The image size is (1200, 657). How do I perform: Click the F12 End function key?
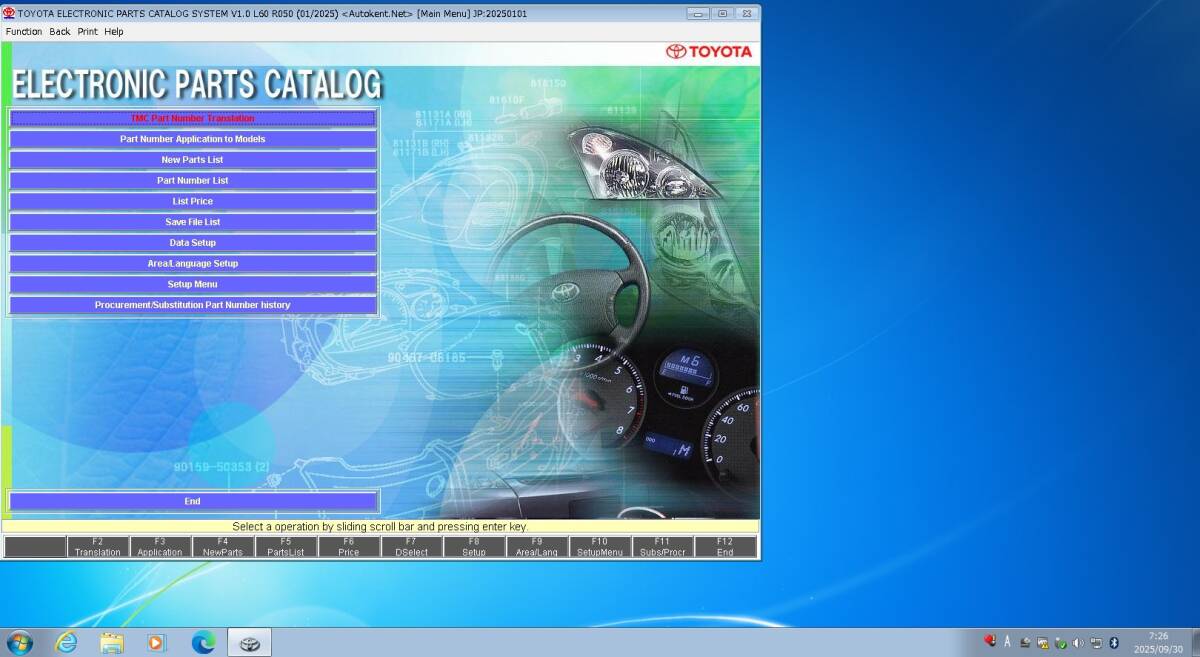725,547
